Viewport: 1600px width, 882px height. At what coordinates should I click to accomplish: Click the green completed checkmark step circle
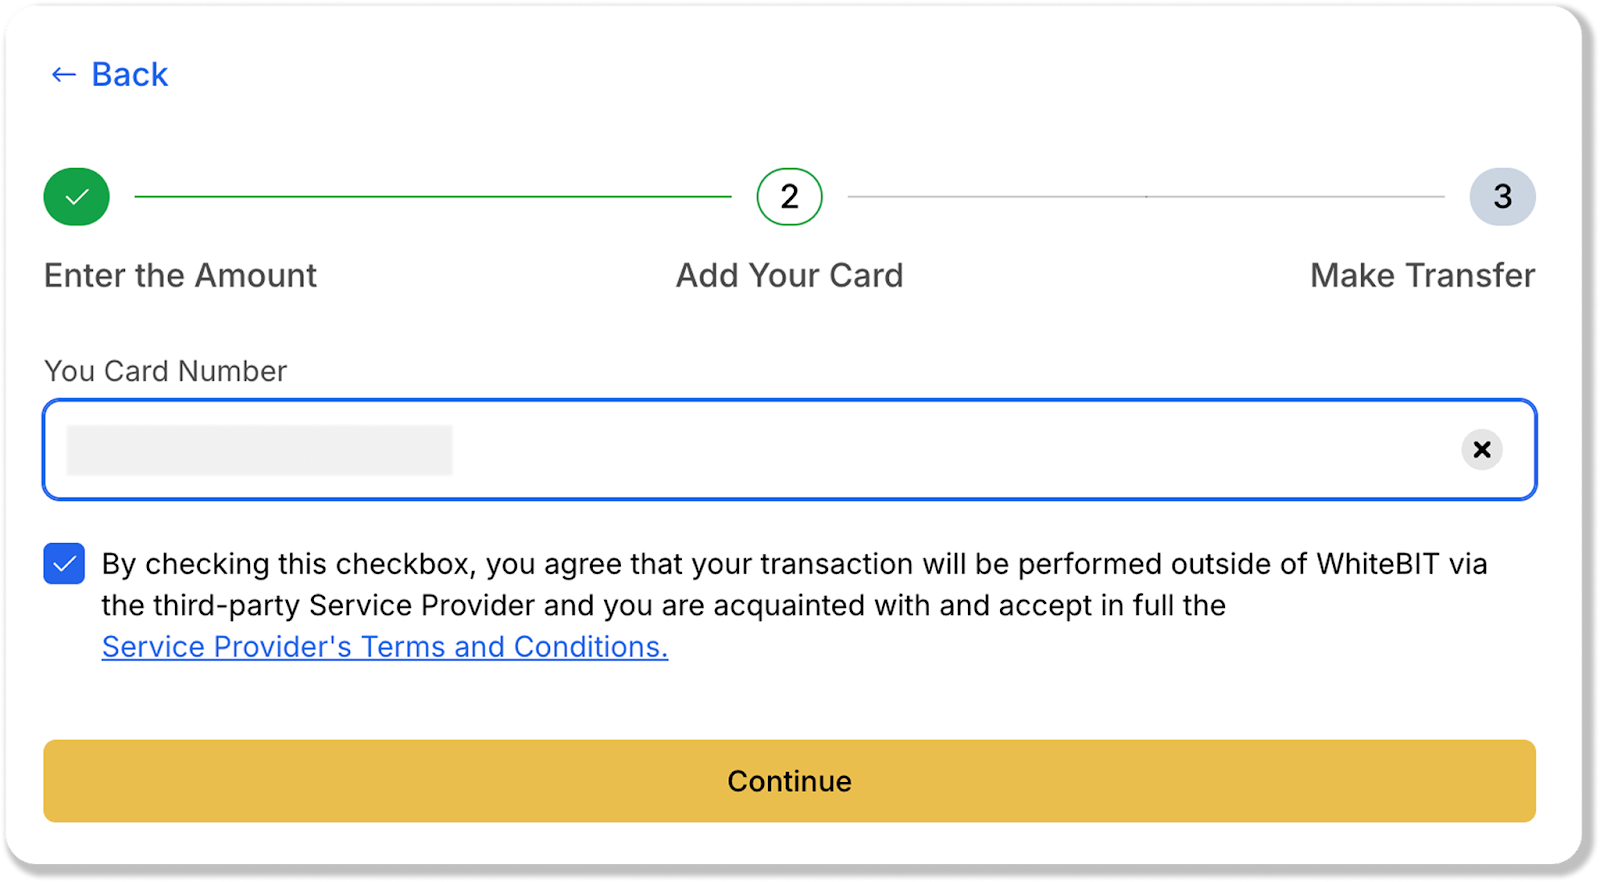(x=76, y=197)
